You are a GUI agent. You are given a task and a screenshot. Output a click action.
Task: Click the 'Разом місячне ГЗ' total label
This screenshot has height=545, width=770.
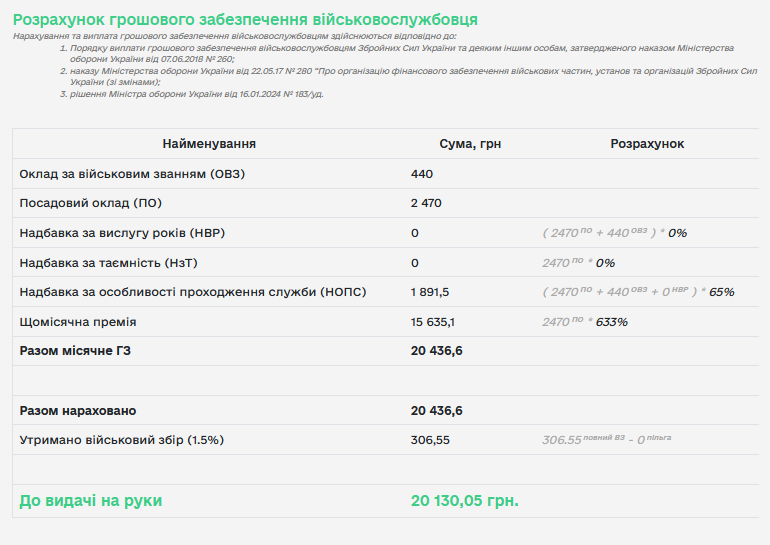75,351
